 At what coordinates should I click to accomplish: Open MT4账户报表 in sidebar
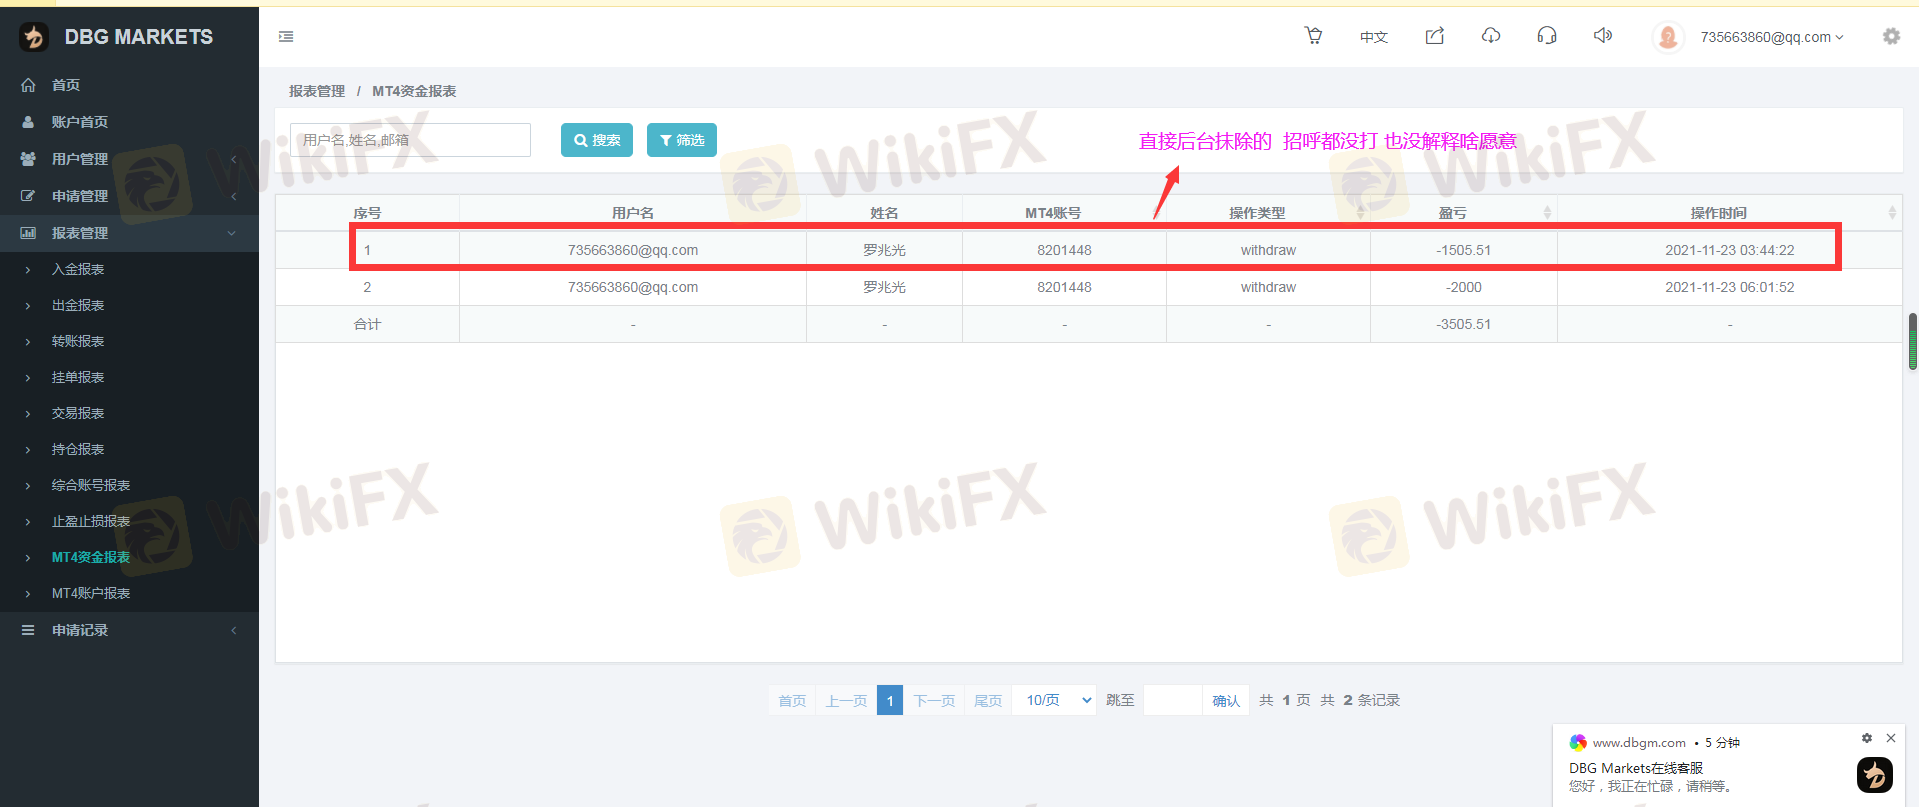91,593
